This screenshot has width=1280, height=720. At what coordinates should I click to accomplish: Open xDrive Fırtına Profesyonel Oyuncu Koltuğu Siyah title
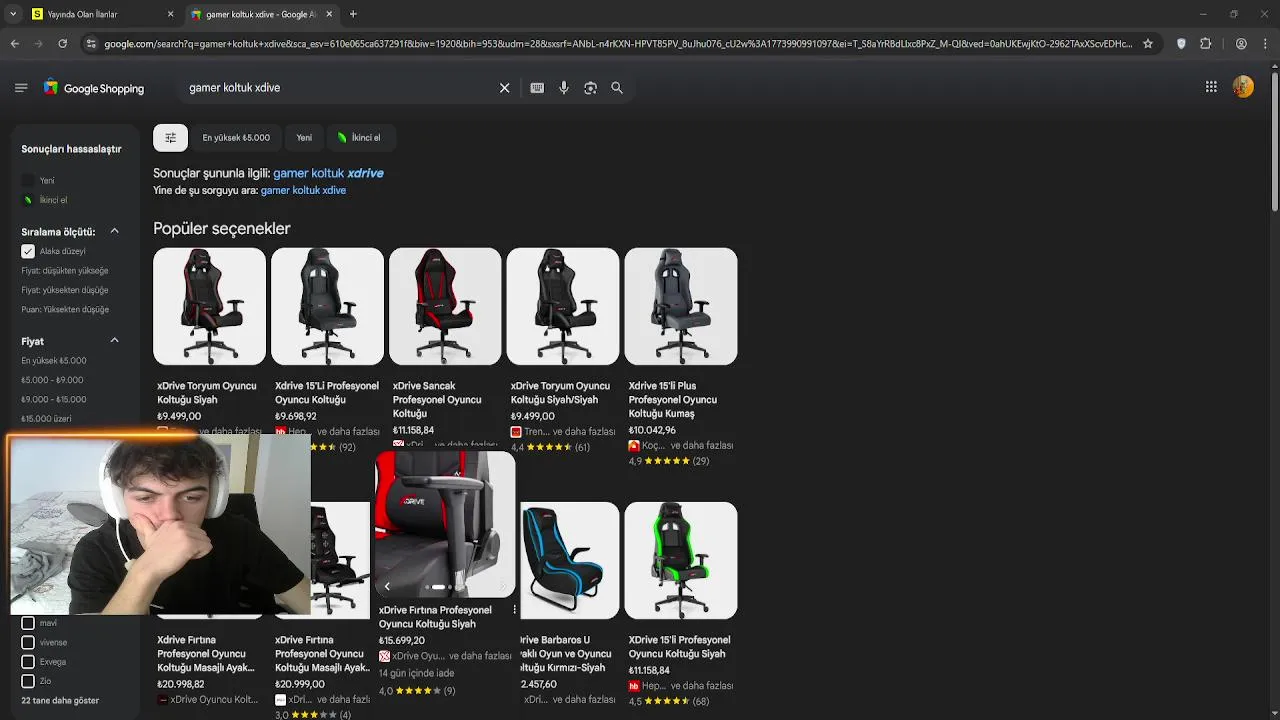435,617
